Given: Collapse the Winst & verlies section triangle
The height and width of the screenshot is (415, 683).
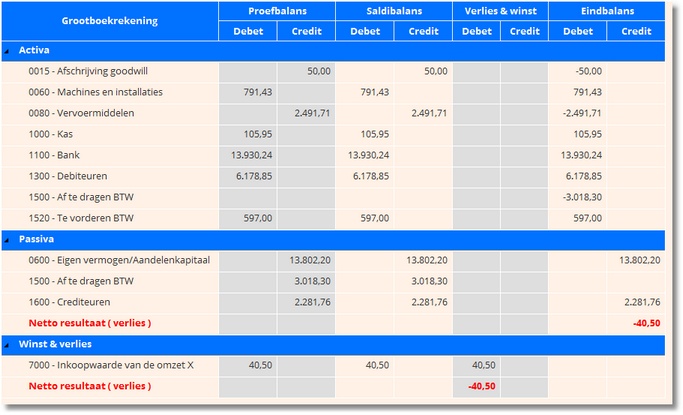Looking at the screenshot, I should 8,345.
